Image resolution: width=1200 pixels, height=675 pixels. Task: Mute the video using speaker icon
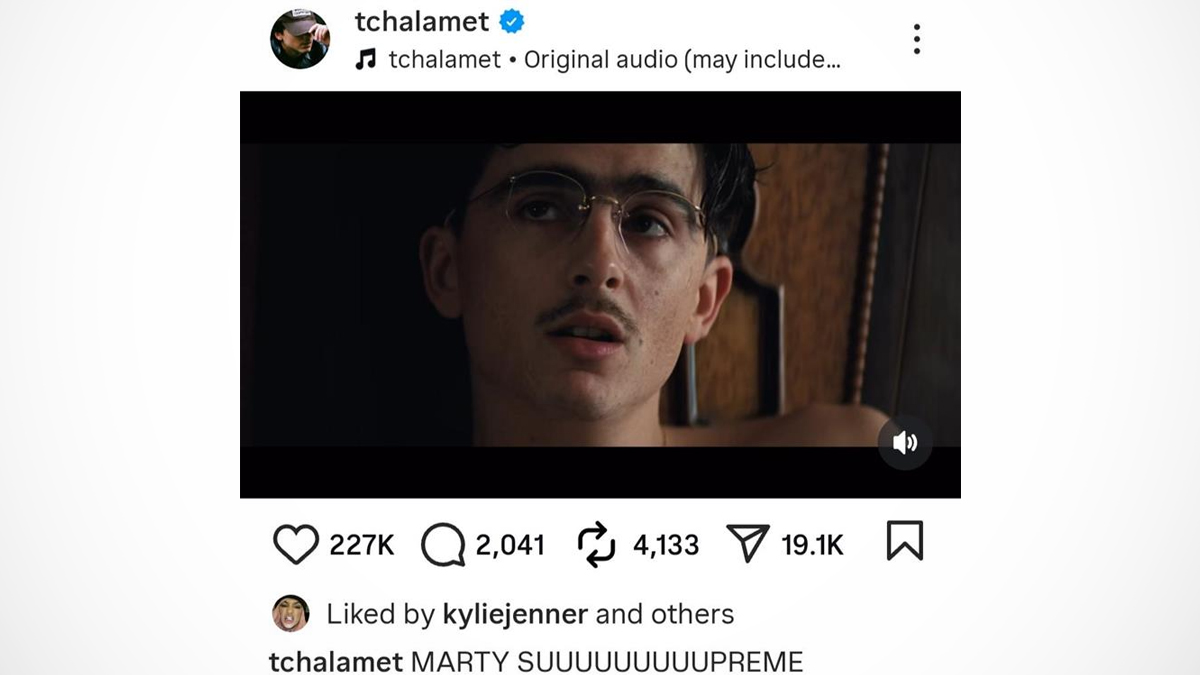click(x=905, y=442)
